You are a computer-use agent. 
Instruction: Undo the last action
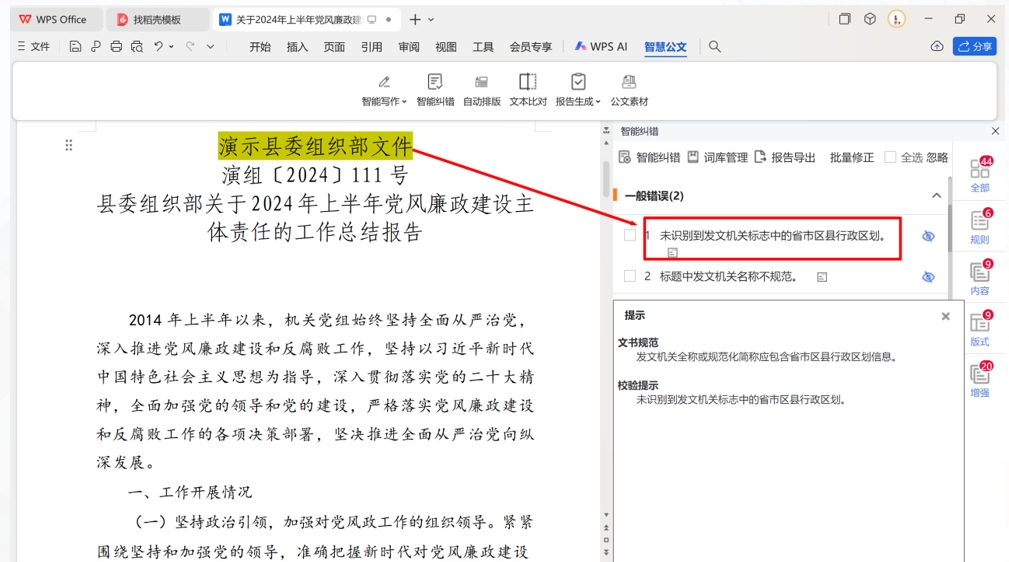point(158,46)
